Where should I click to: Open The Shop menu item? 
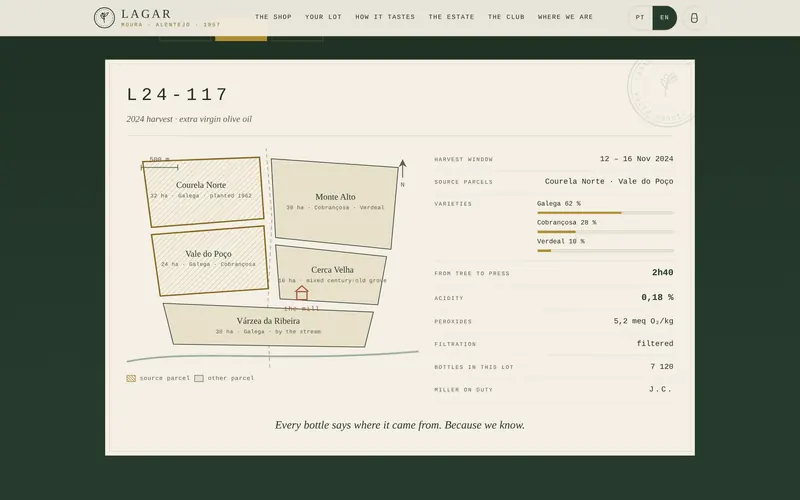[273, 17]
